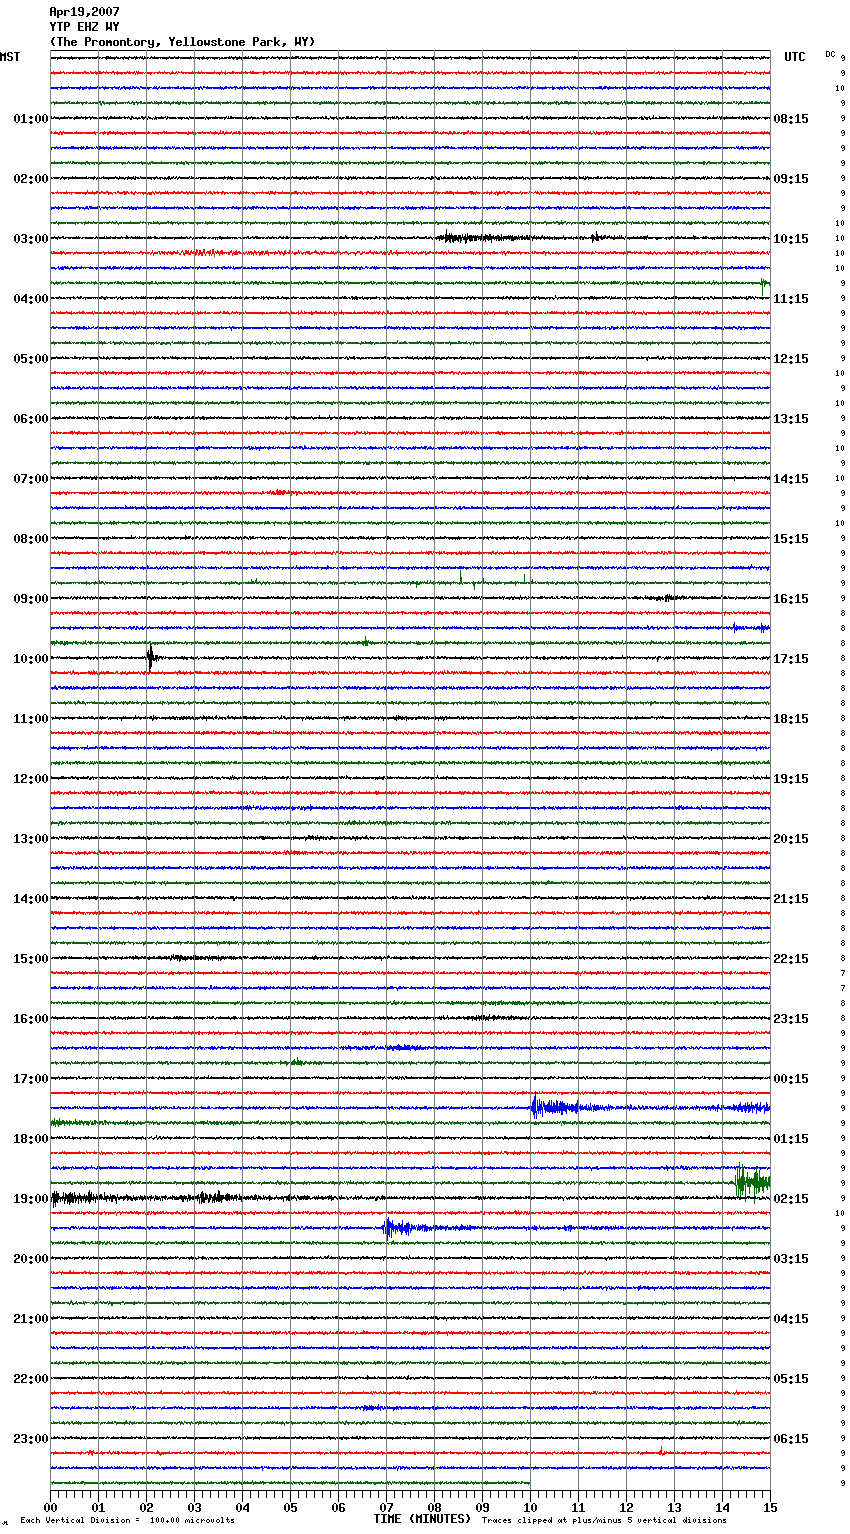Select the 07:00 MST time label
This screenshot has width=850, height=1534.
coord(30,479)
